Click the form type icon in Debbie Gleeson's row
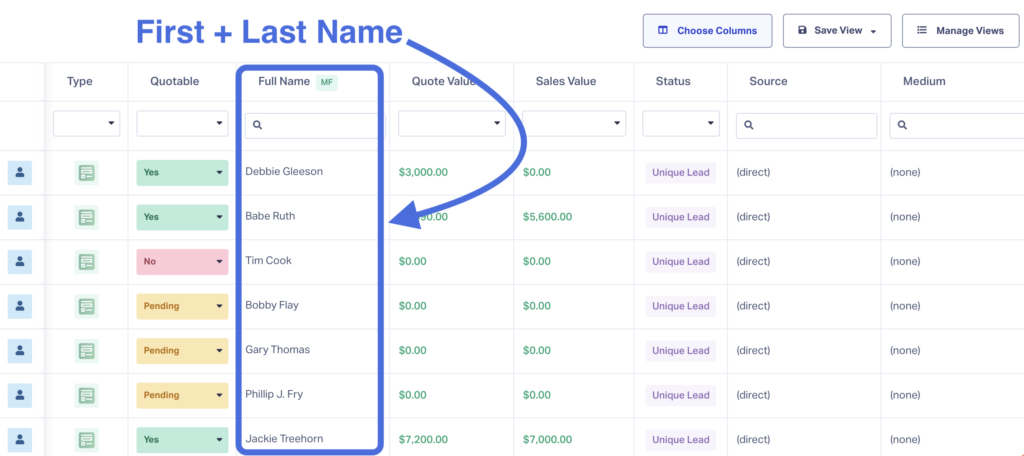 click(86, 172)
